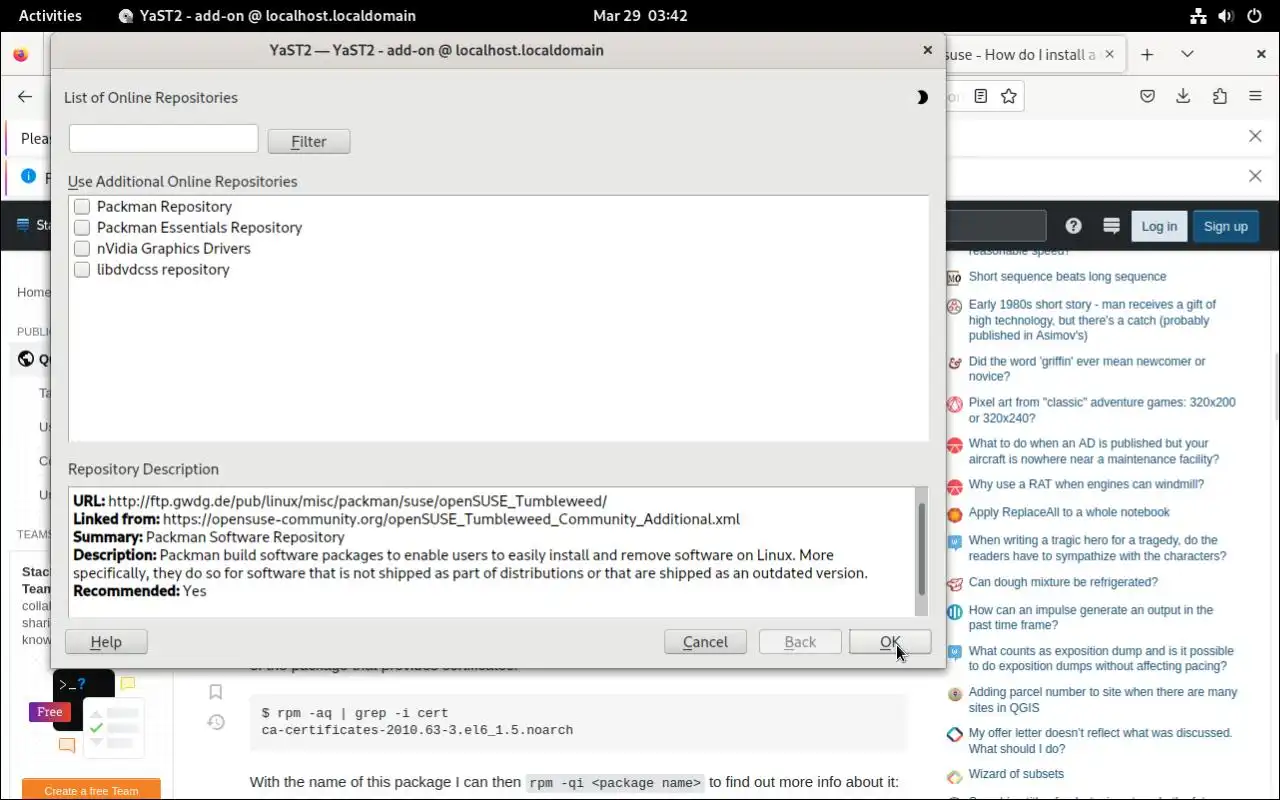Close the Firefox window
This screenshot has height=800, width=1280.
(1261, 55)
